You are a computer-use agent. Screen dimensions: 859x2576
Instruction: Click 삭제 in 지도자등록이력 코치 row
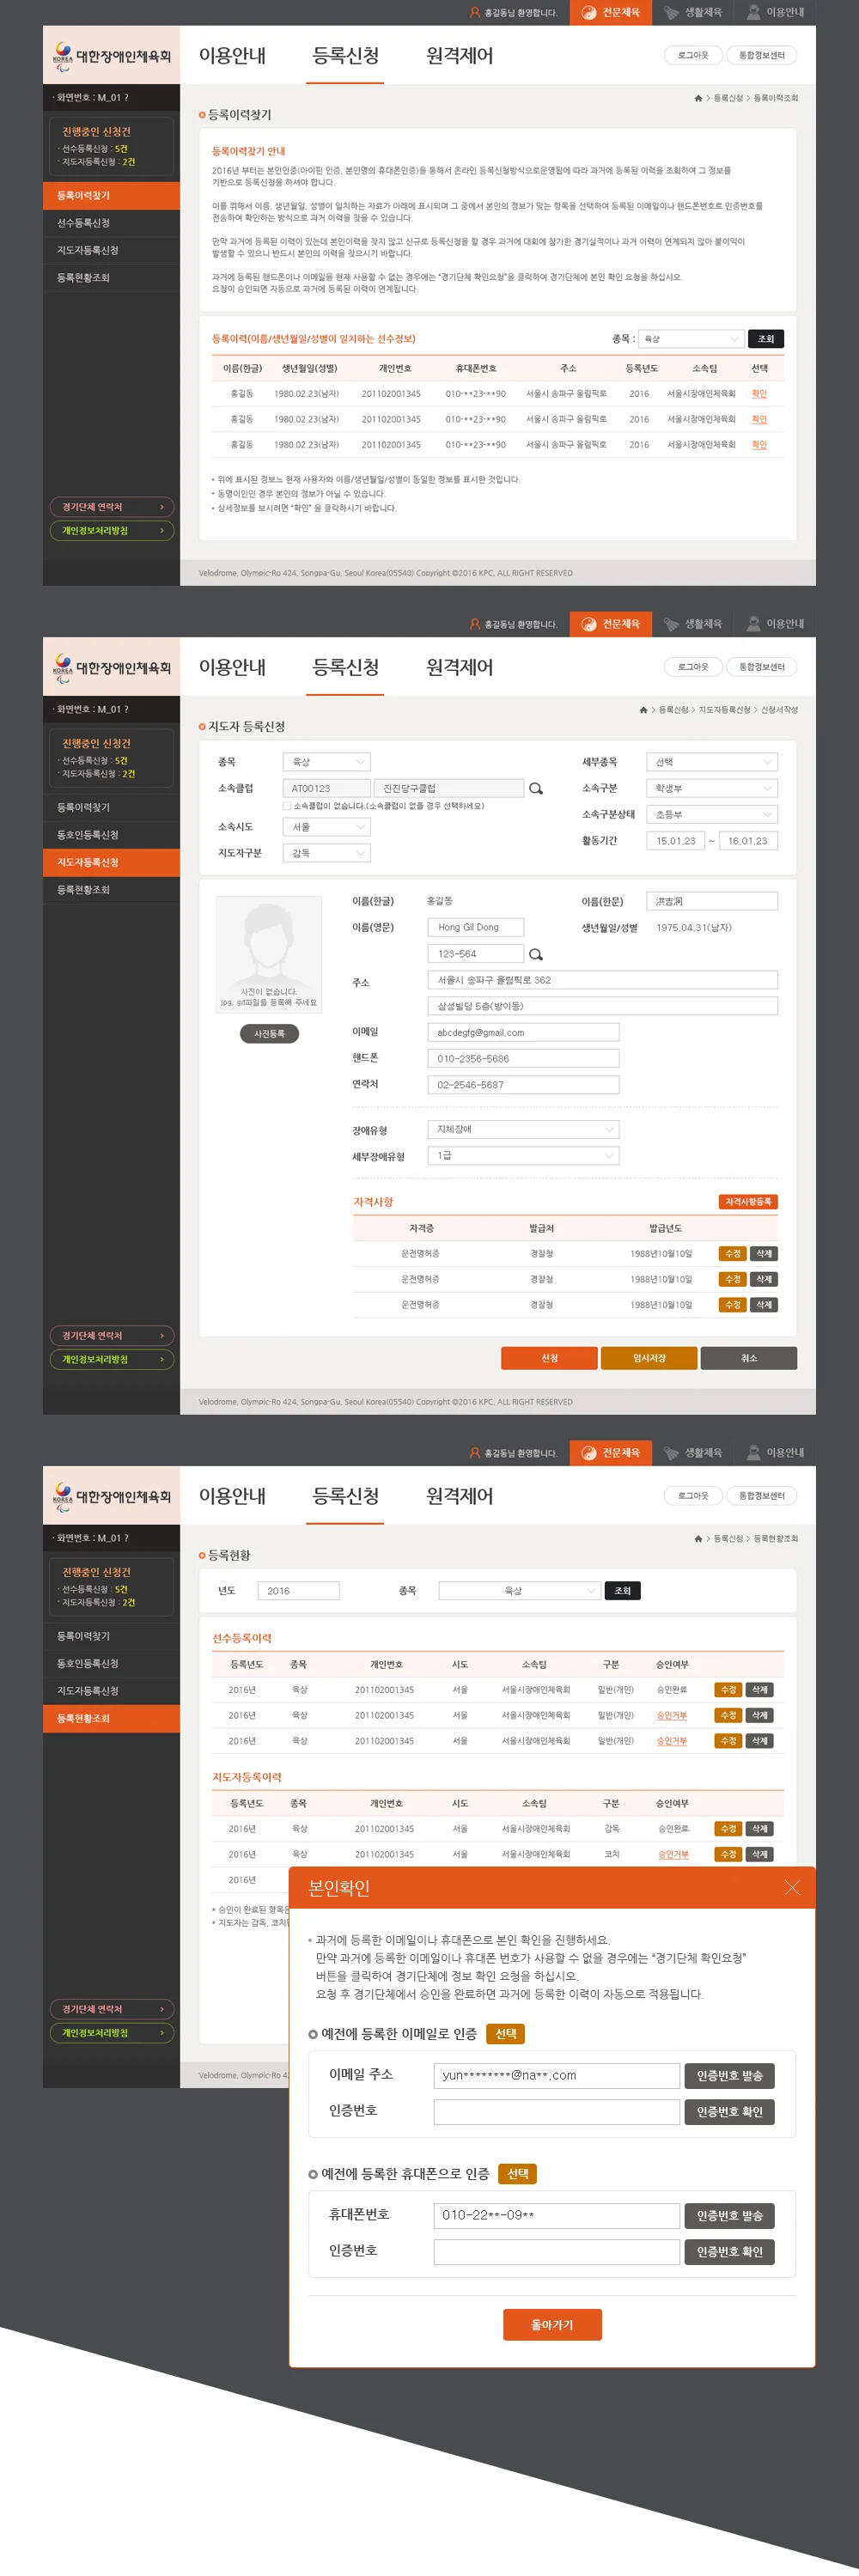(x=760, y=1854)
